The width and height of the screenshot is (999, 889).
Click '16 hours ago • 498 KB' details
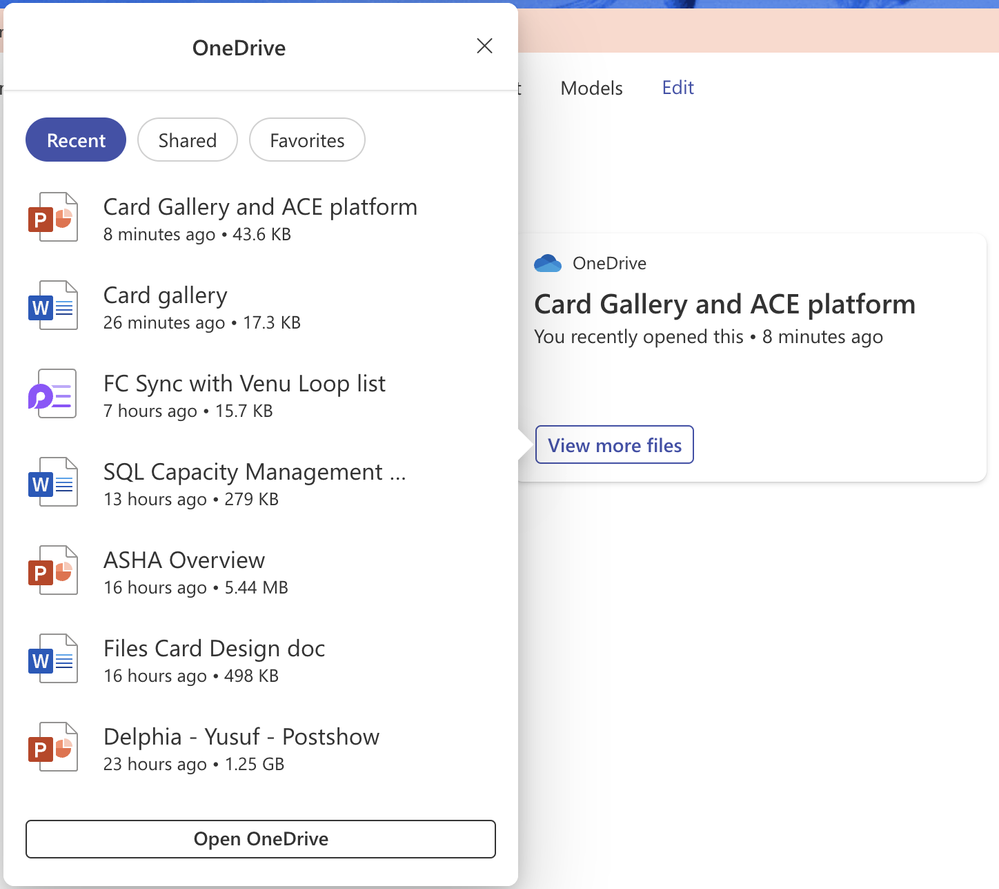tap(191, 676)
